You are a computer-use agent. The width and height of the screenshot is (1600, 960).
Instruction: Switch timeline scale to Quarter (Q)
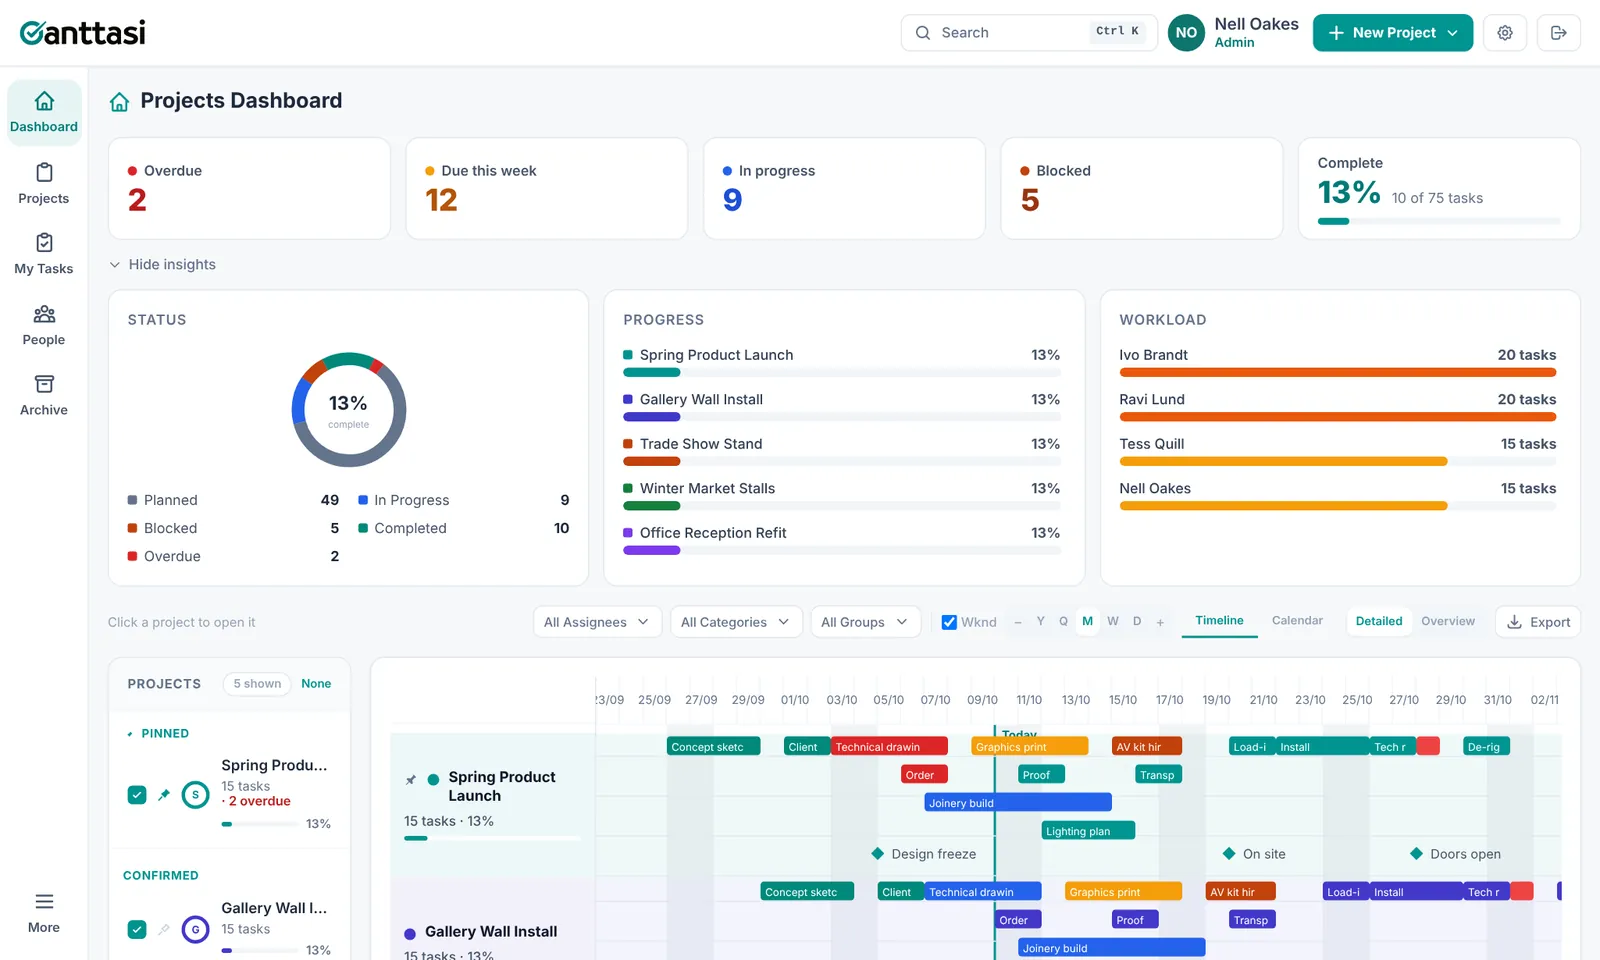pos(1063,621)
